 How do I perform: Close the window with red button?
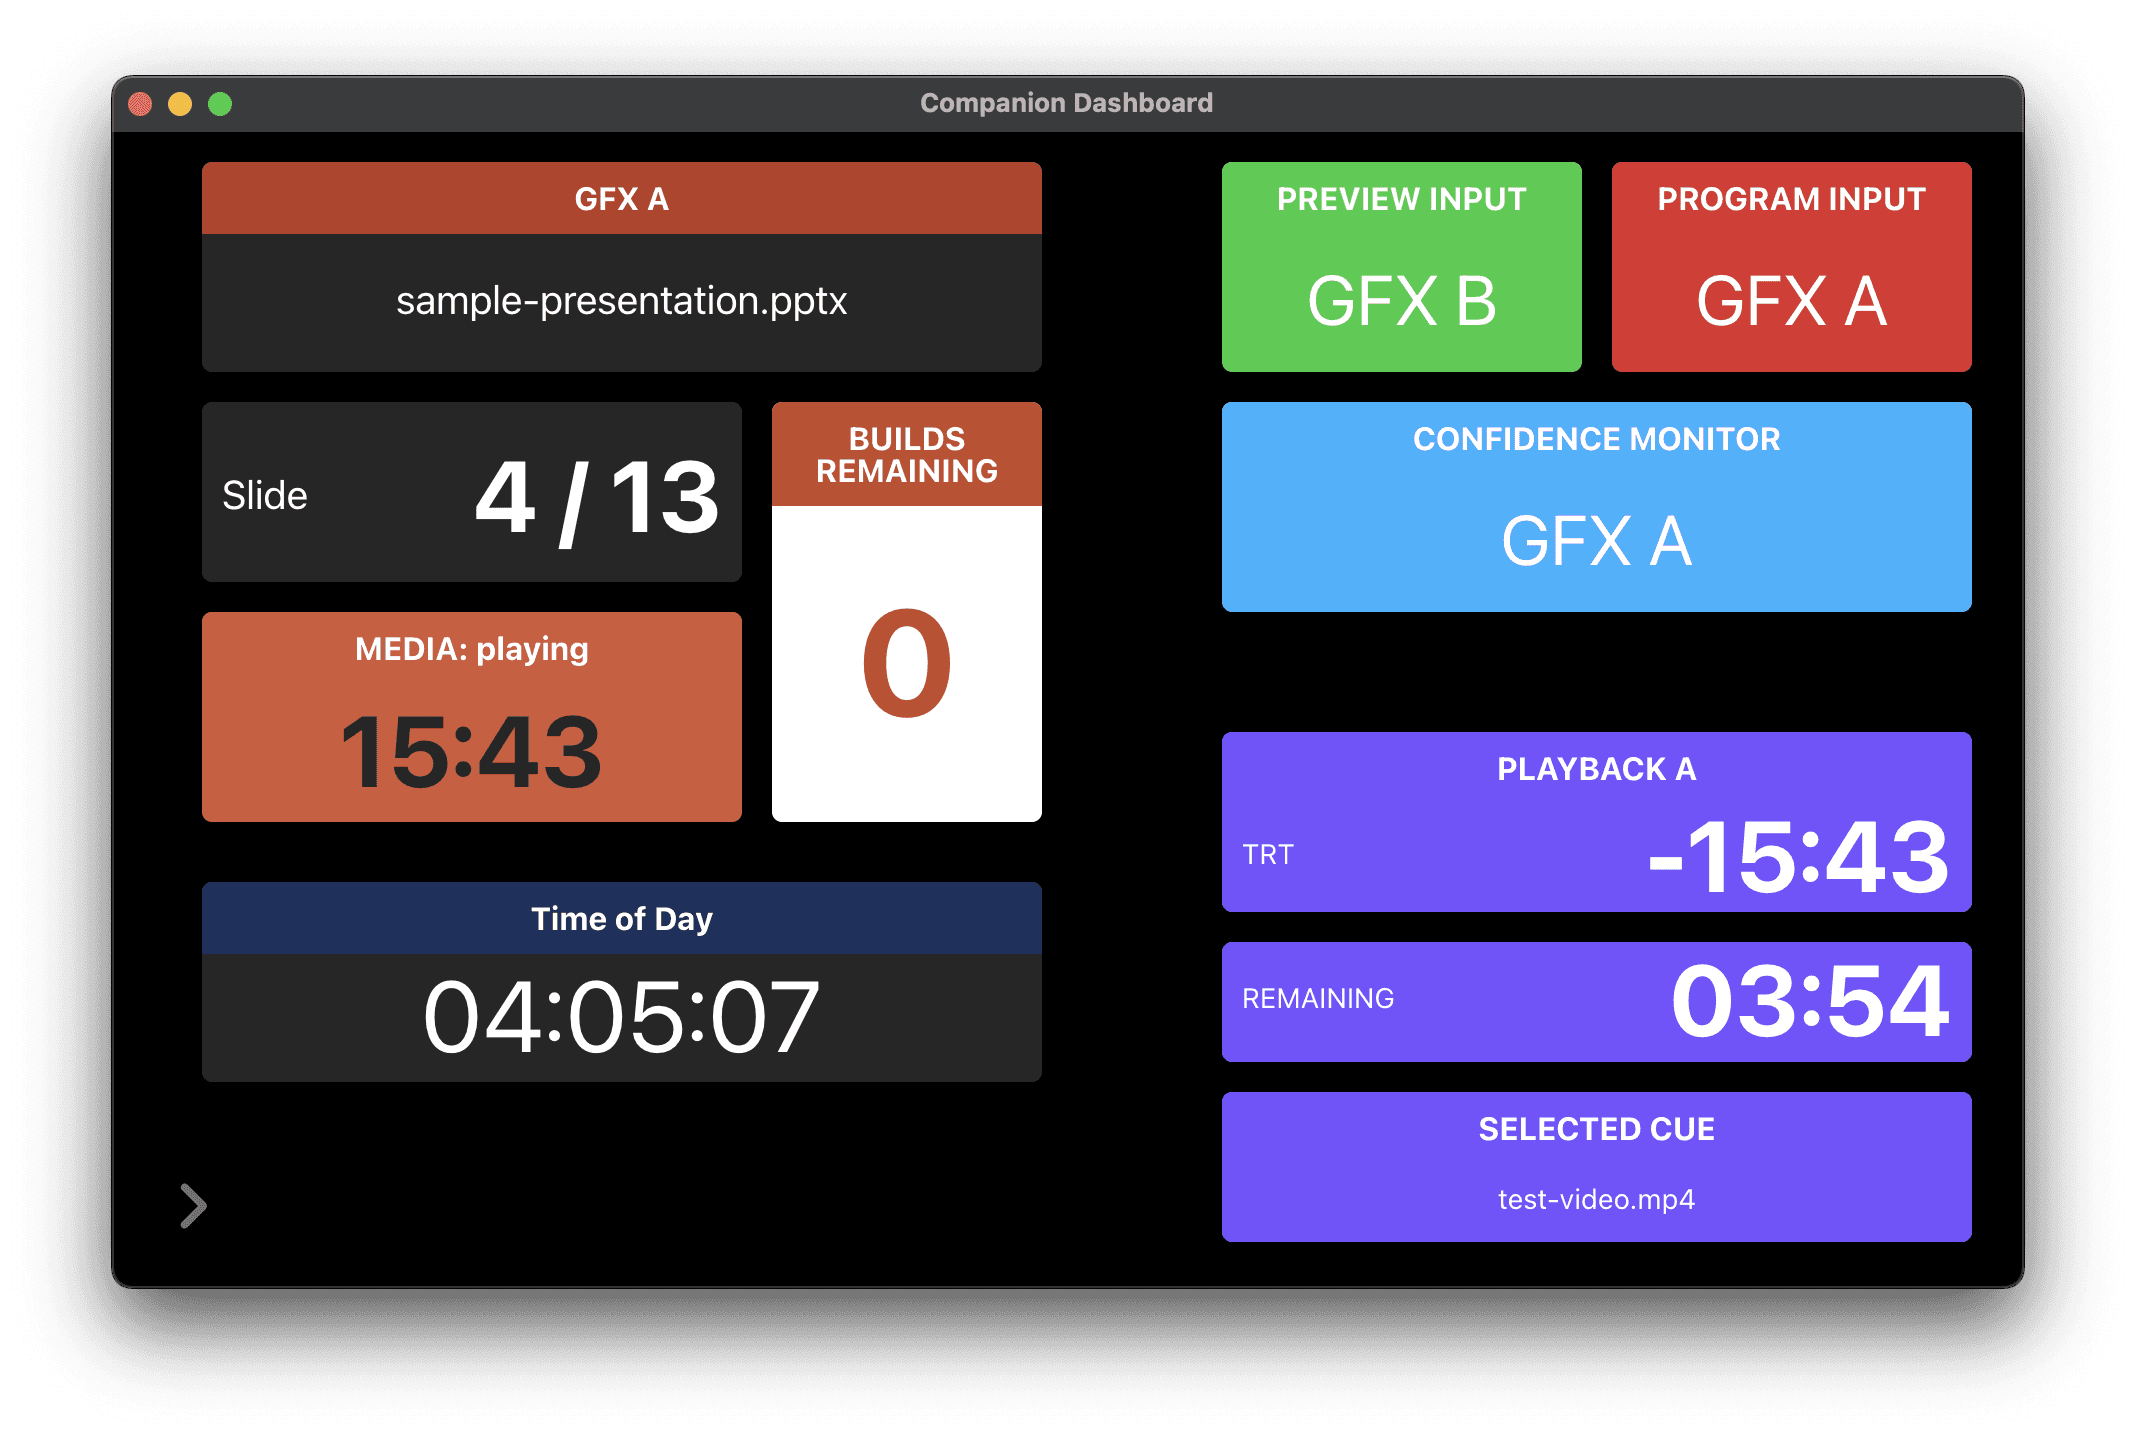coord(140,104)
